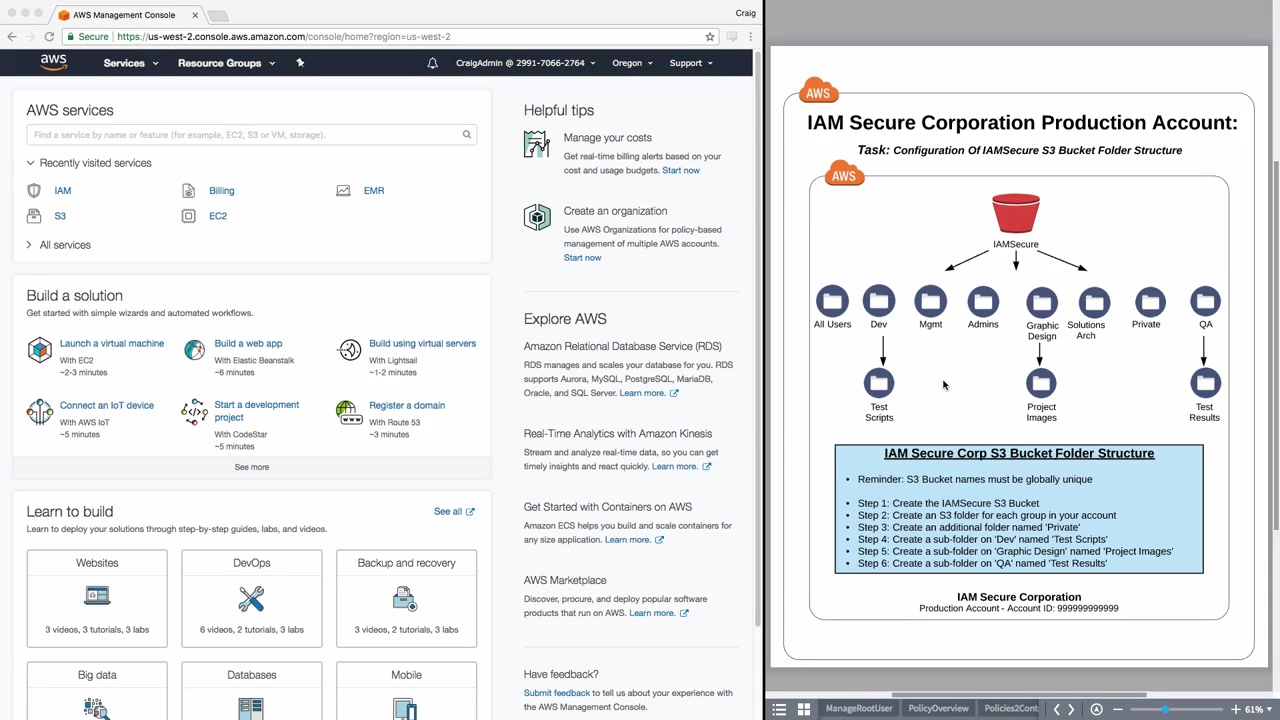The image size is (1280, 720).
Task: Open the Services dropdown menu
Action: pos(131,63)
